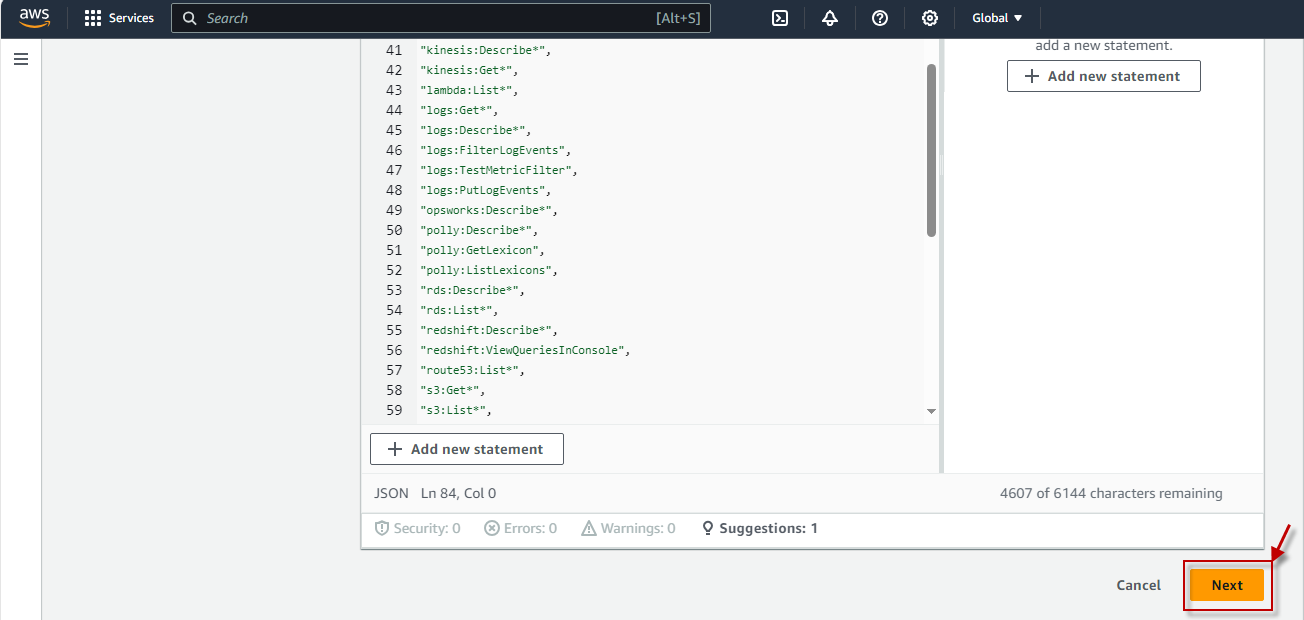This screenshot has height=620, width=1304.
Task: Click the characters remaining counter
Action: click(x=1111, y=493)
